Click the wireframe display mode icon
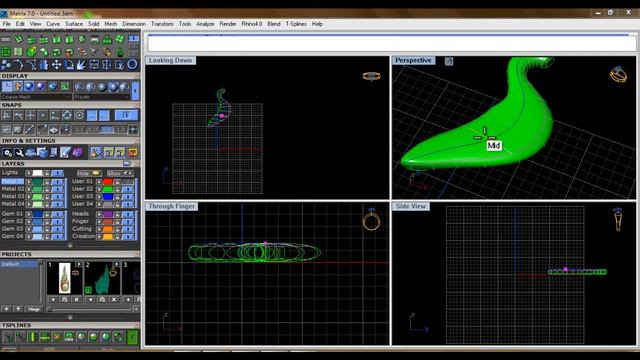Viewport: 640px width, 360px height. click(7, 87)
